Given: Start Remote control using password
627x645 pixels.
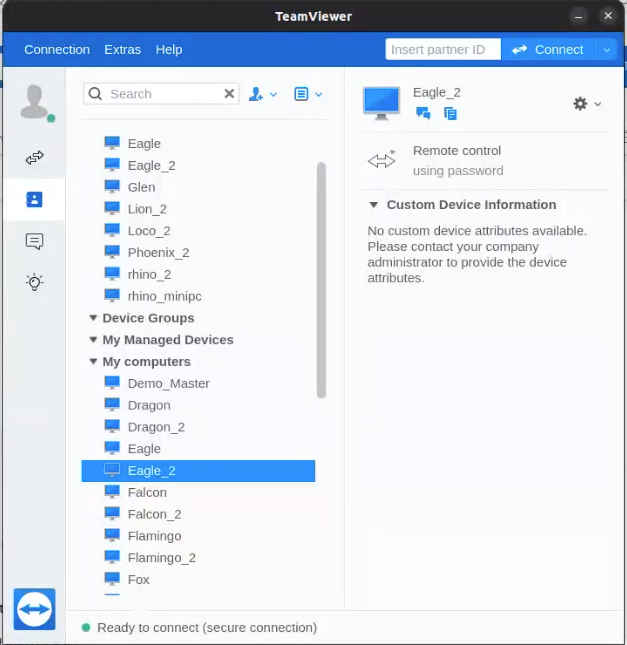Looking at the screenshot, I should tap(457, 160).
